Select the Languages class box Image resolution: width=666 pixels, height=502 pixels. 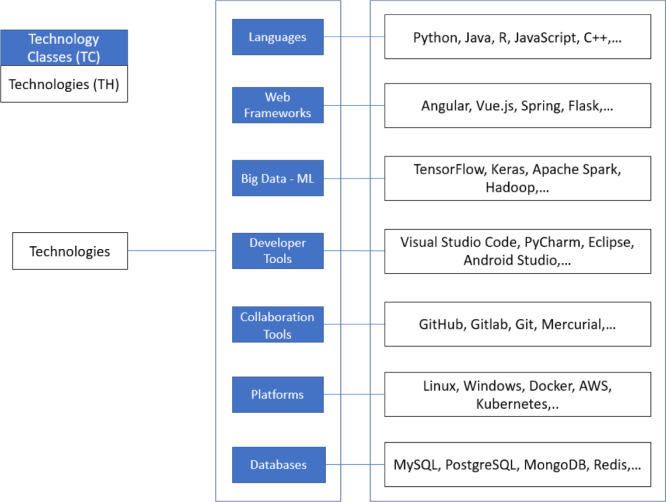pos(278,37)
